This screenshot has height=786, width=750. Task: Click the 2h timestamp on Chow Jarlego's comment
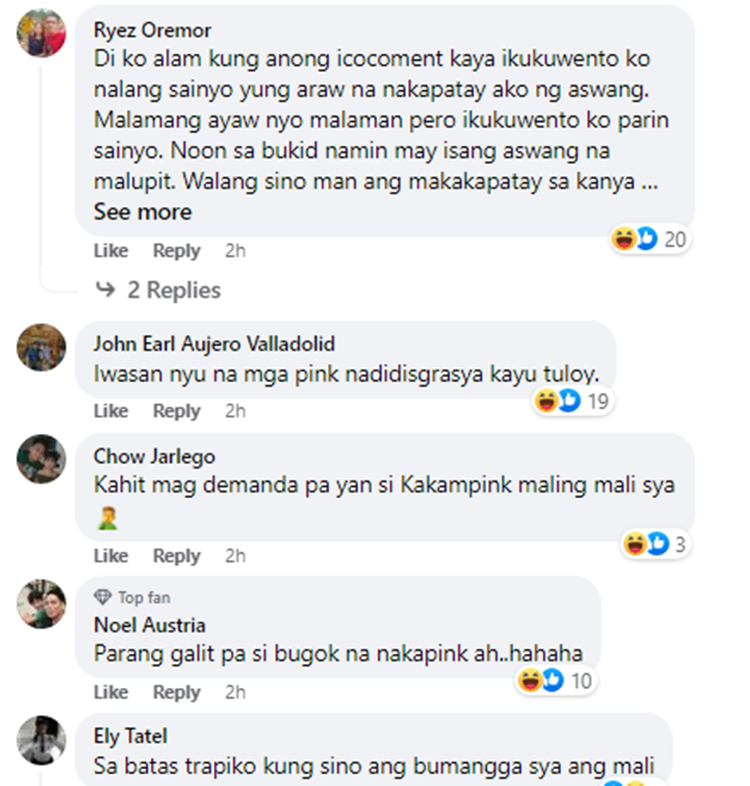(235, 556)
